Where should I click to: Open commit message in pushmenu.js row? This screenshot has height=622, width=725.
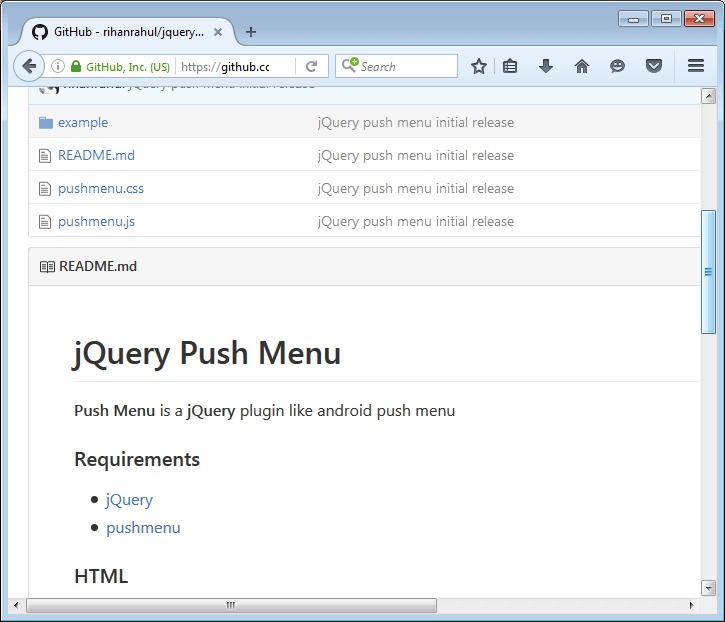416,222
